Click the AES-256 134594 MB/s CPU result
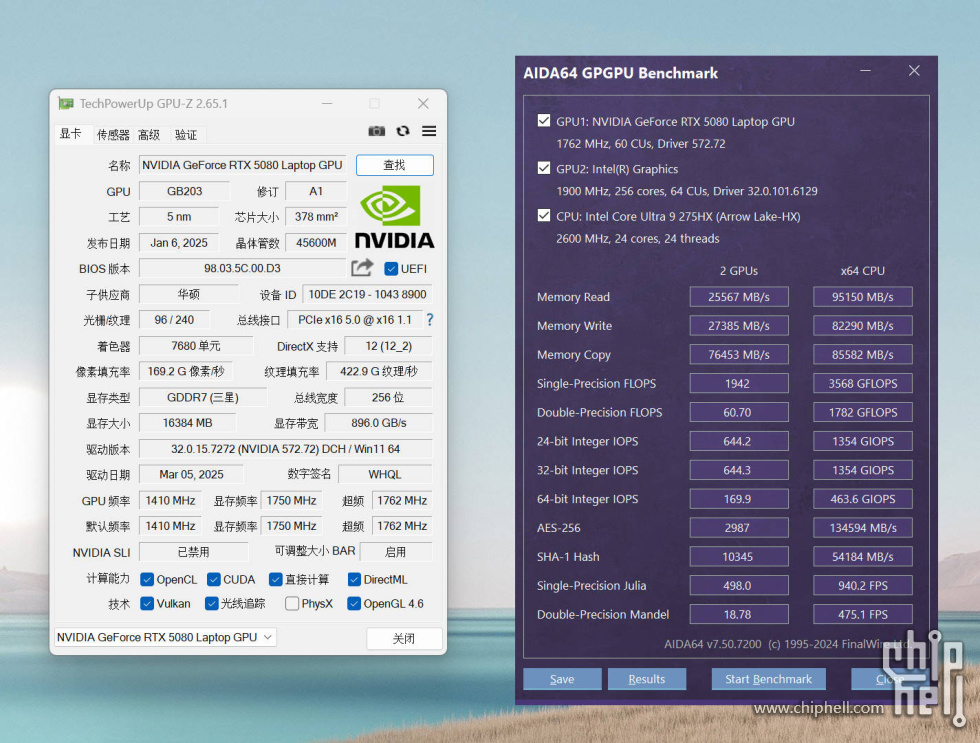Image resolution: width=980 pixels, height=743 pixels. coord(862,527)
